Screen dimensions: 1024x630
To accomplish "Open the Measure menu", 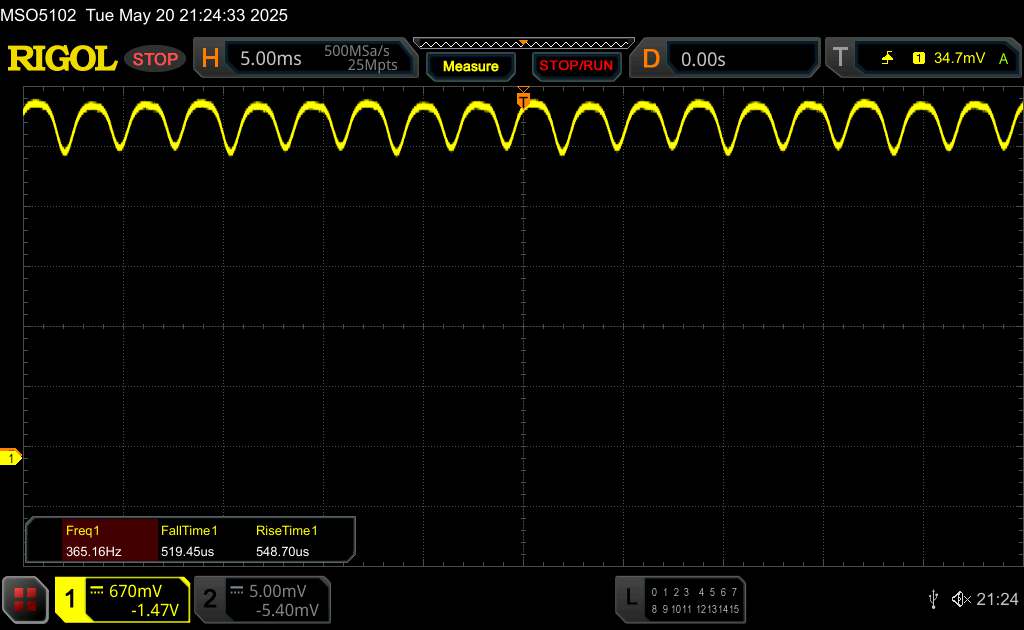I will click(x=470, y=66).
